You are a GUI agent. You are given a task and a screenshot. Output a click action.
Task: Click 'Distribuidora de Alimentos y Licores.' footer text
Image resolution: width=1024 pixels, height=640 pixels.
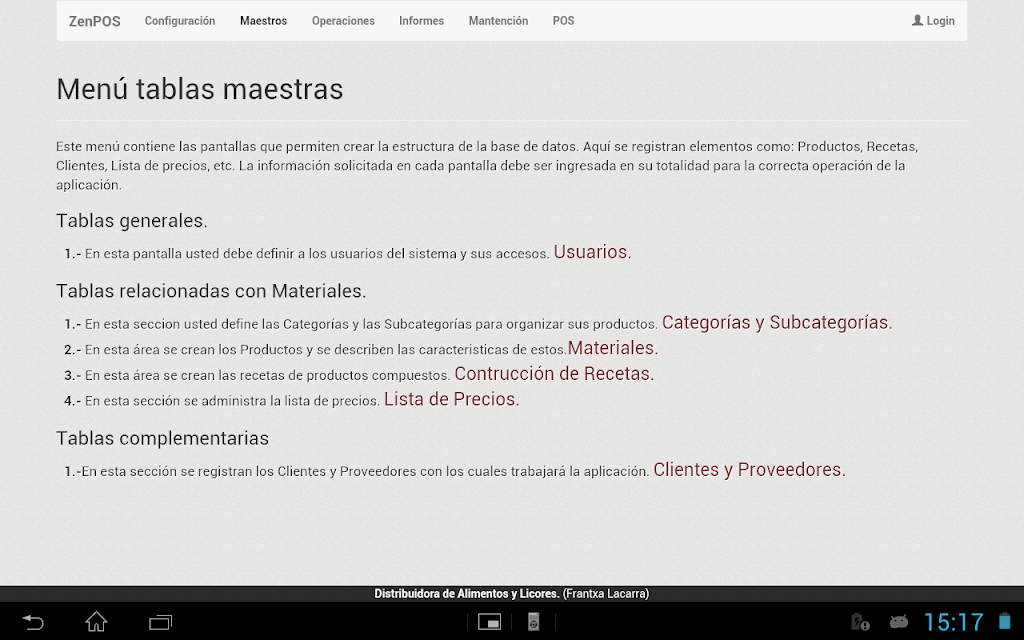[467, 594]
